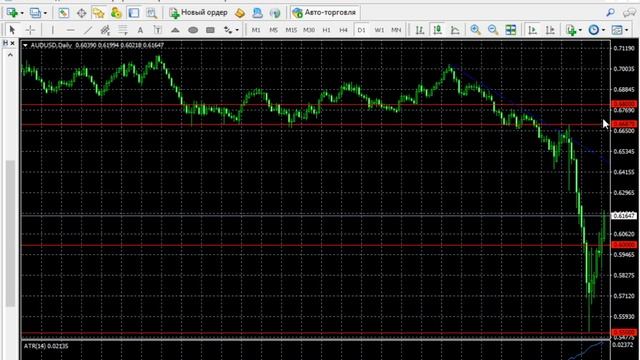
Task: Toggle the Navigator folder-star icon
Action: tap(98, 13)
